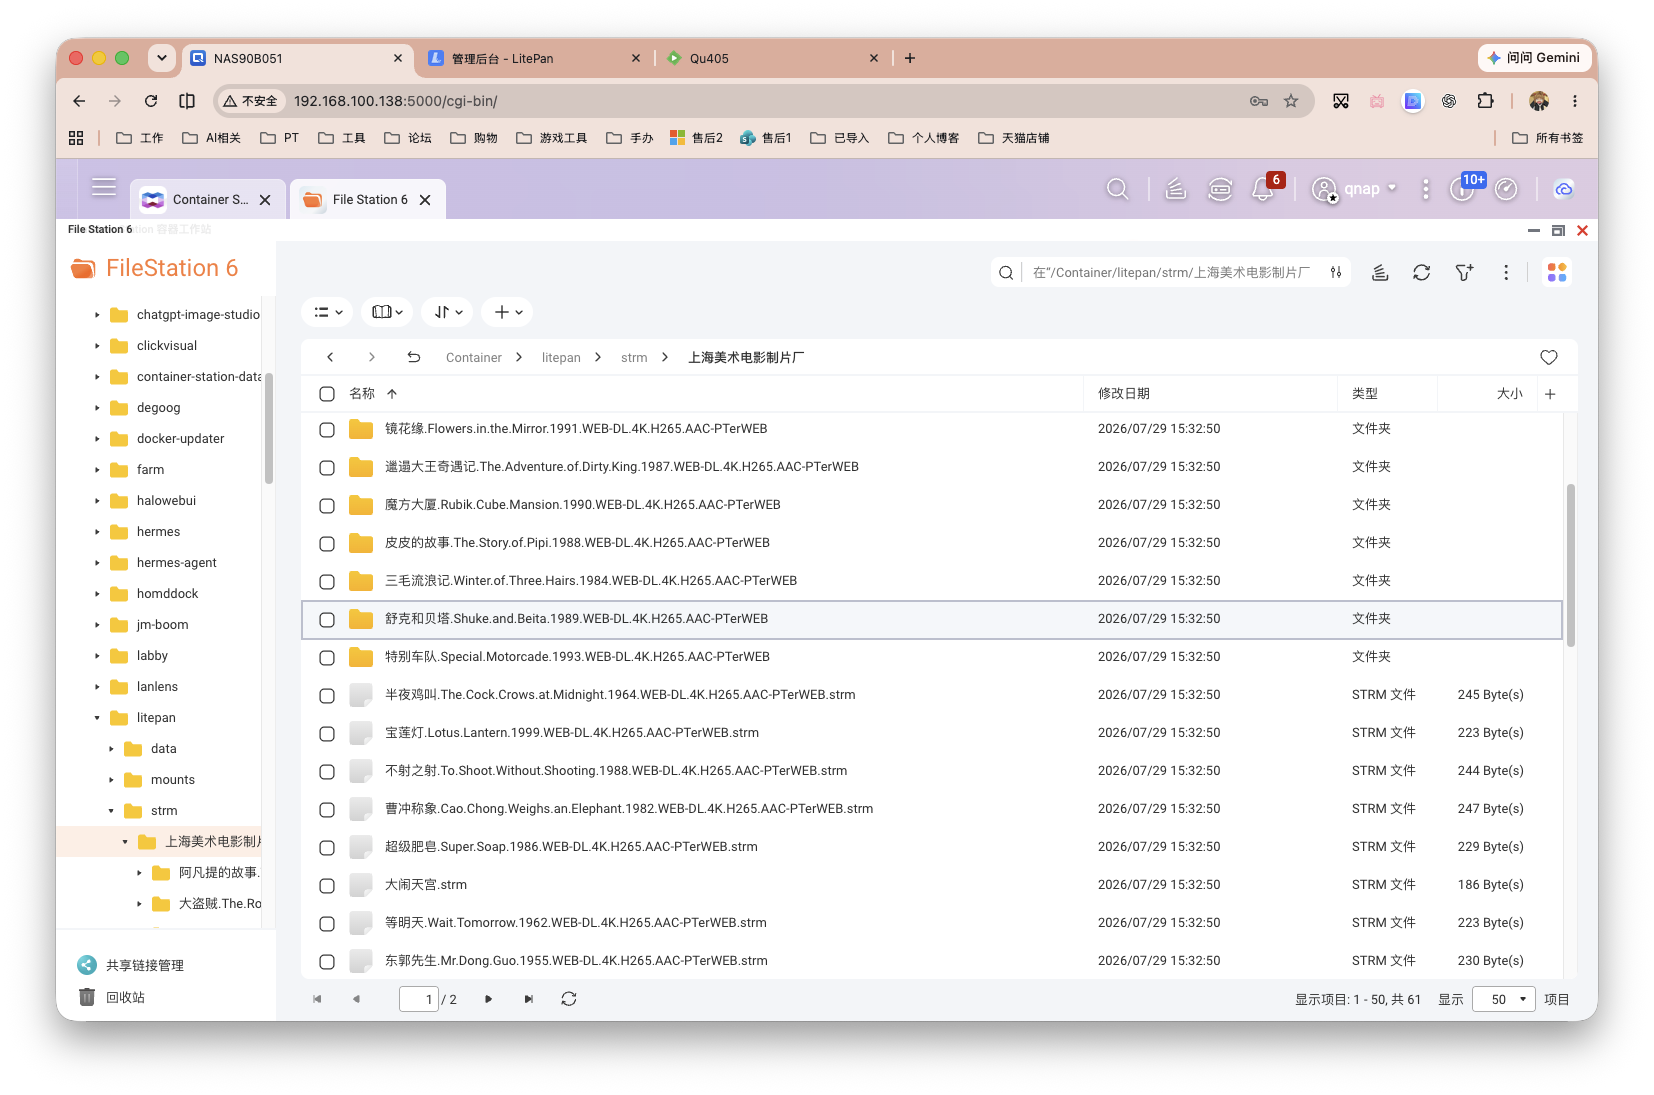This screenshot has height=1095, width=1654.
Task: Add current folder to favorites heart
Action: (x=1549, y=357)
